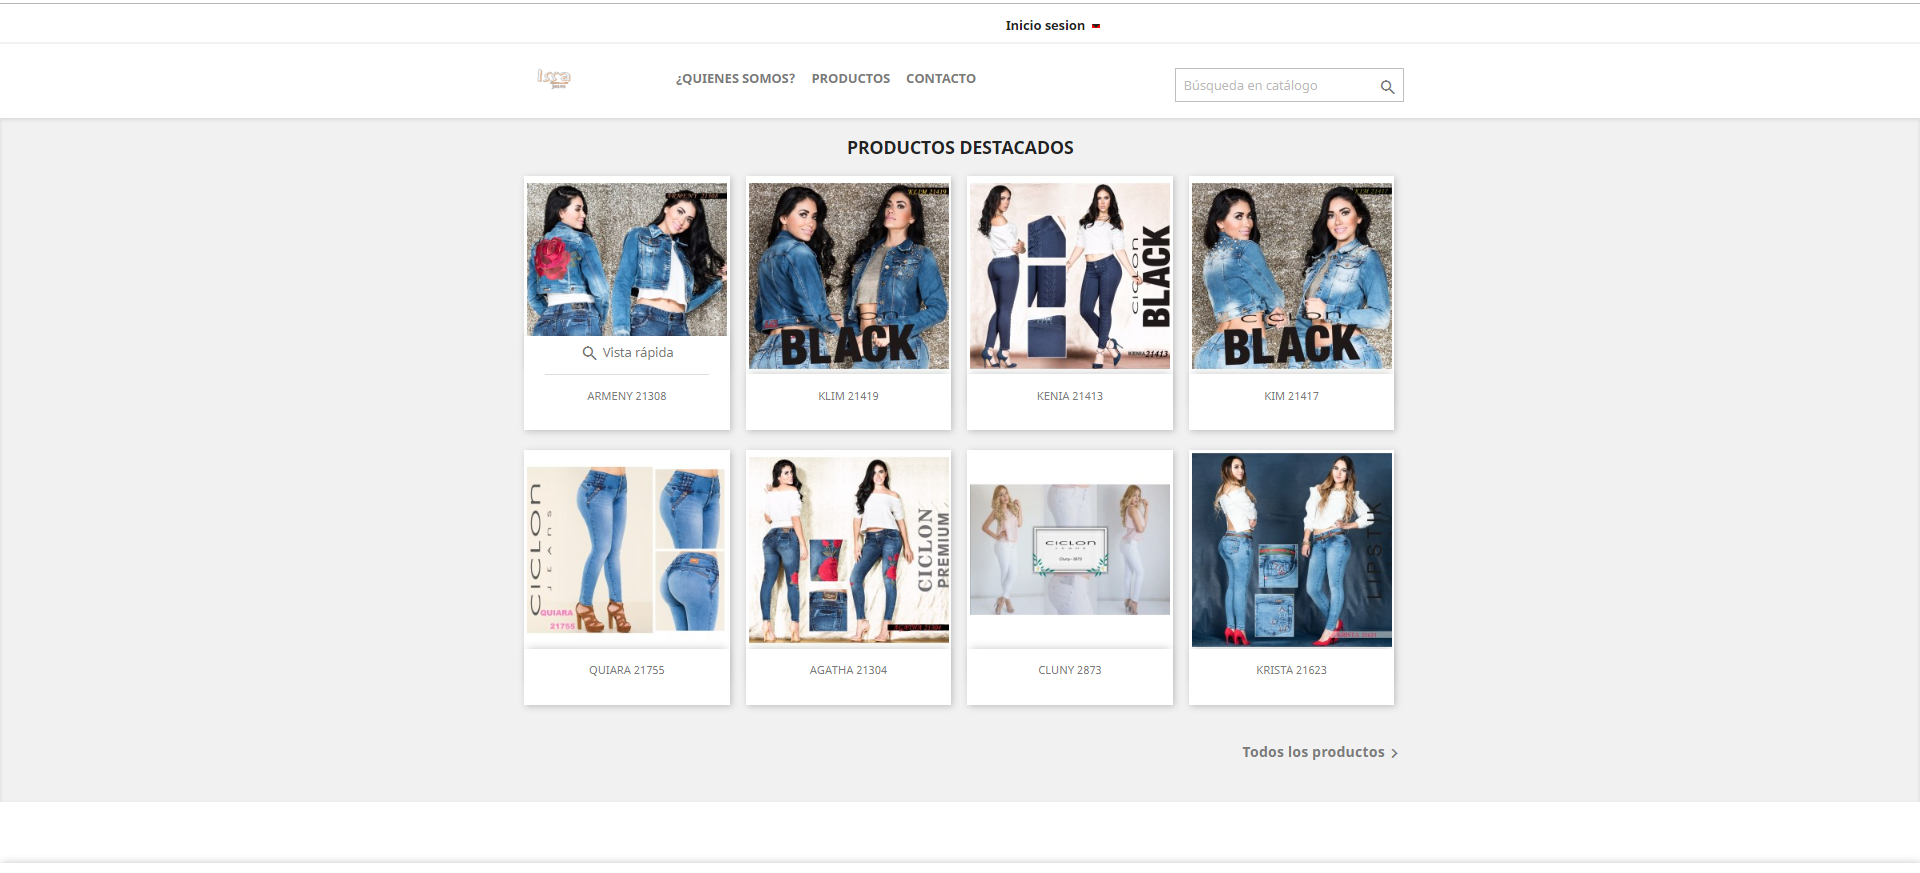Open the QUIARA 21755 product image

627,550
